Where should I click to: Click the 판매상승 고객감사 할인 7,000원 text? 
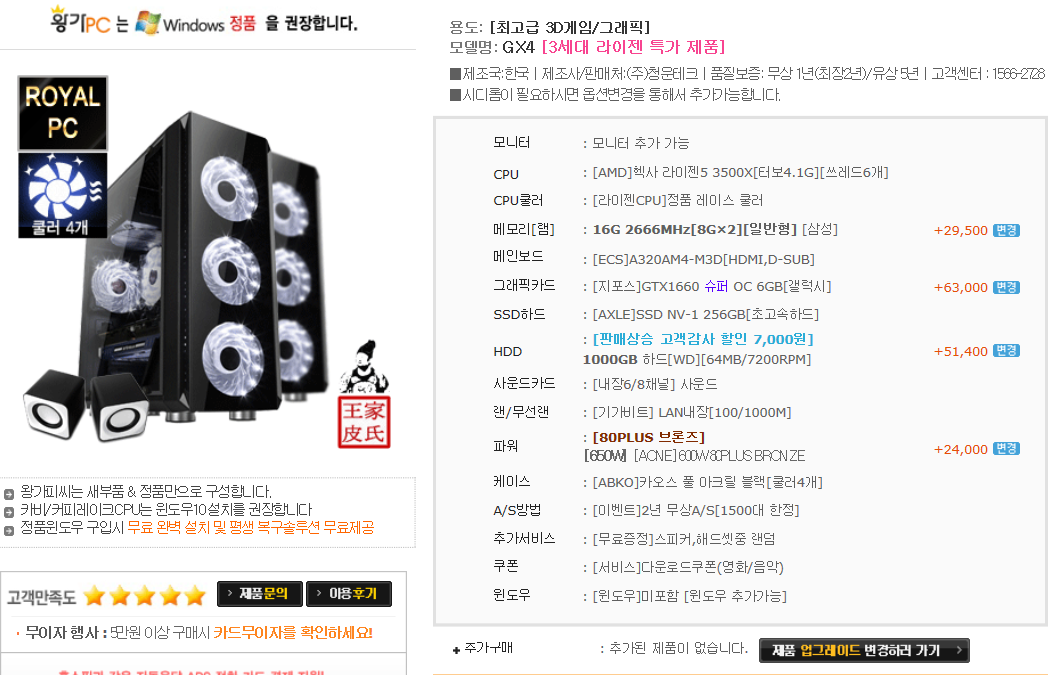pyautogui.click(x=703, y=339)
